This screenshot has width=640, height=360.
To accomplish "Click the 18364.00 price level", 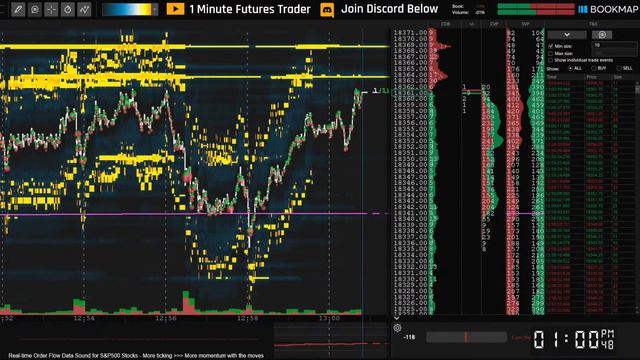I will point(410,75).
